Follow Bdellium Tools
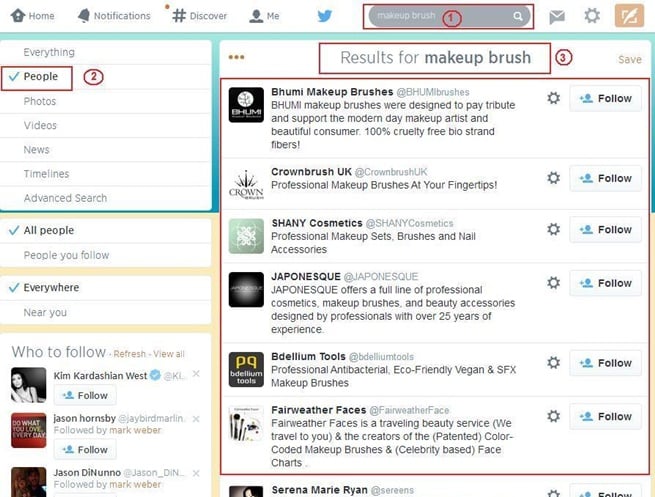Screen dimensions: 655x497 [x=605, y=363]
